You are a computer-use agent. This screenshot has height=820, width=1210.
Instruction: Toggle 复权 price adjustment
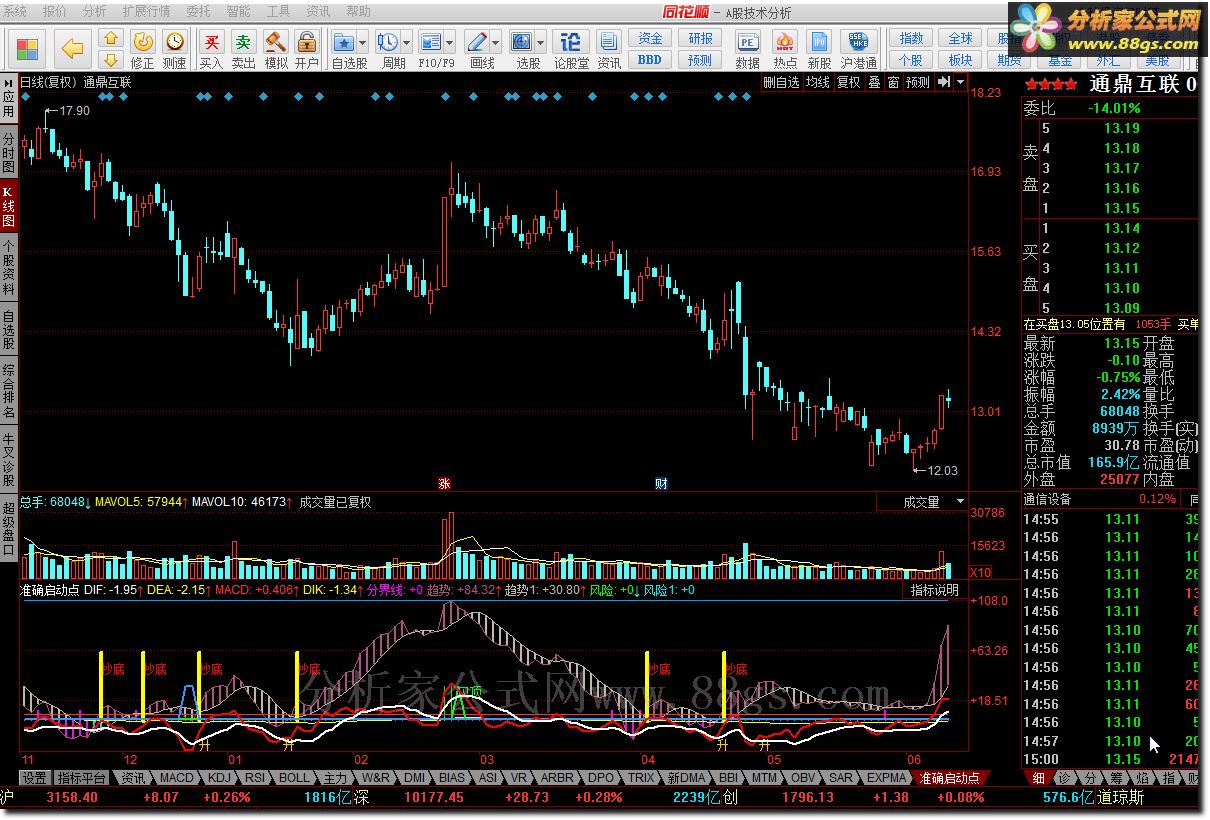[848, 83]
